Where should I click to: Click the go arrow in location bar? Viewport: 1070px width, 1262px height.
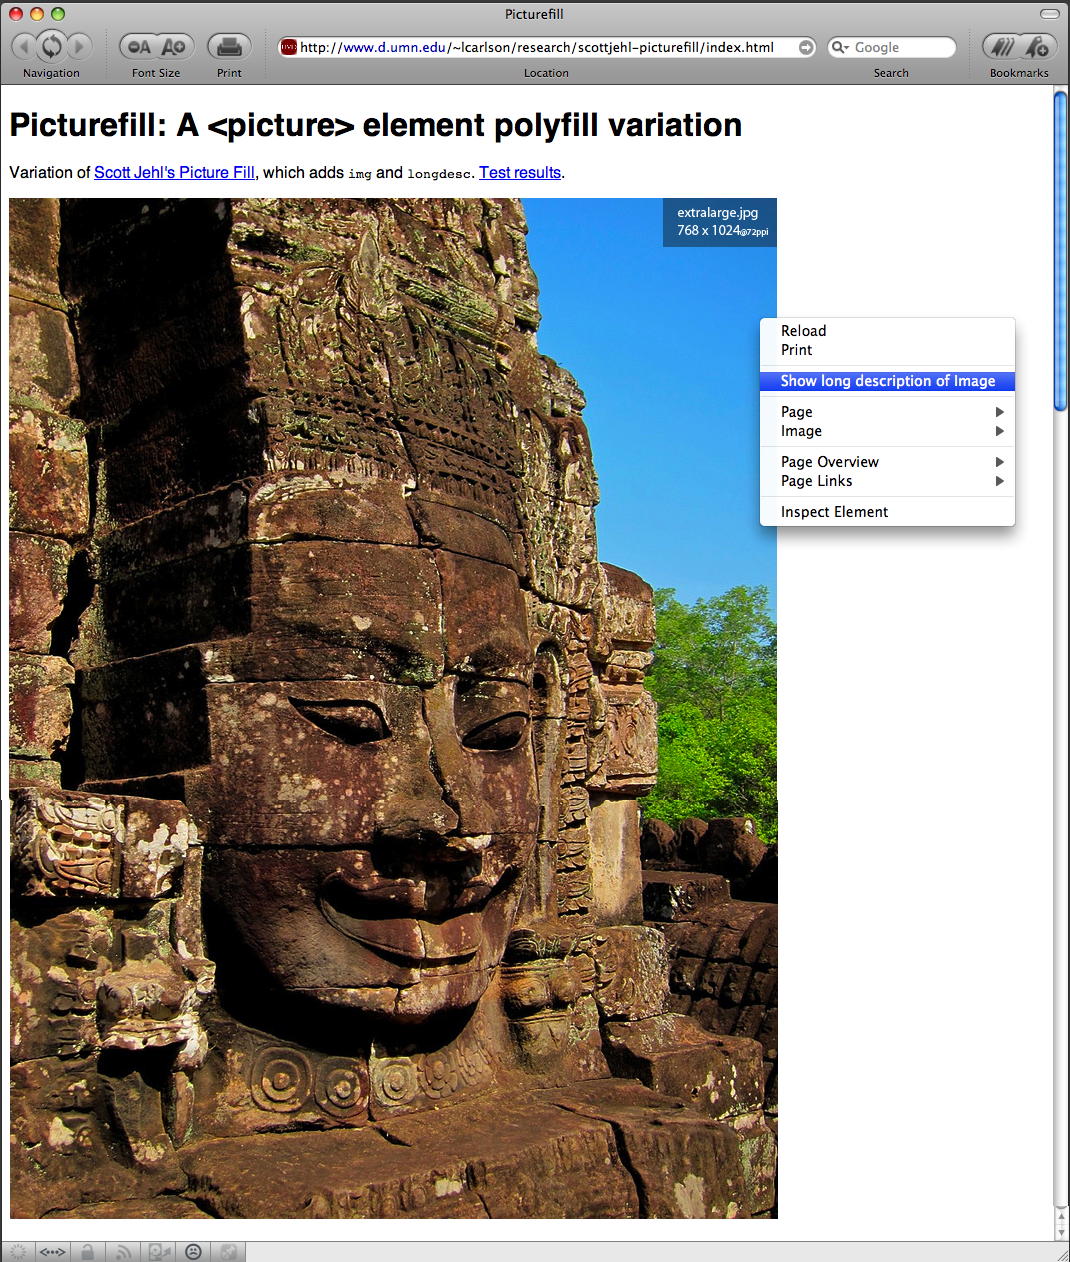point(806,47)
